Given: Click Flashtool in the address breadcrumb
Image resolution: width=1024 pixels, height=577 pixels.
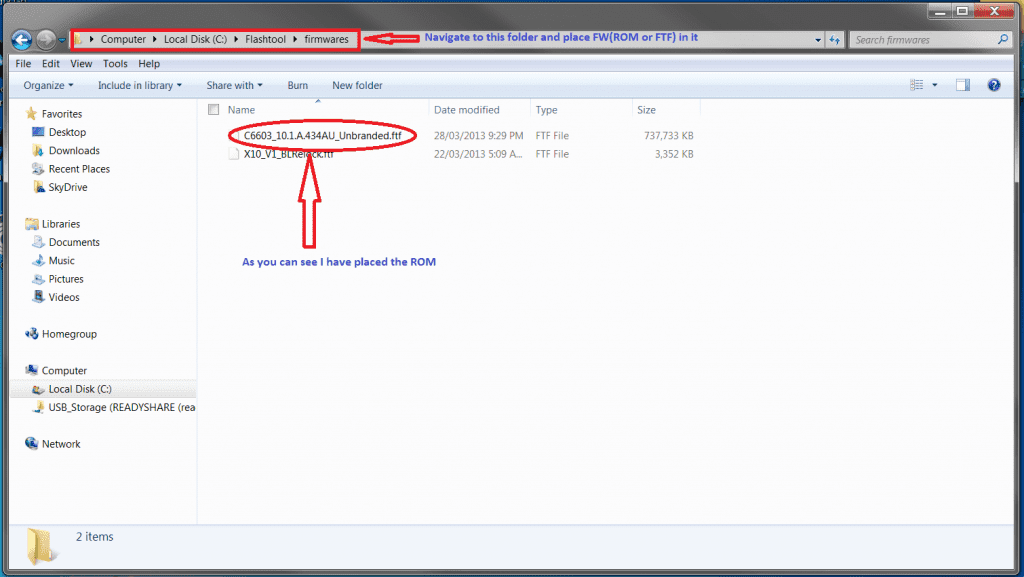Looking at the screenshot, I should 265,39.
